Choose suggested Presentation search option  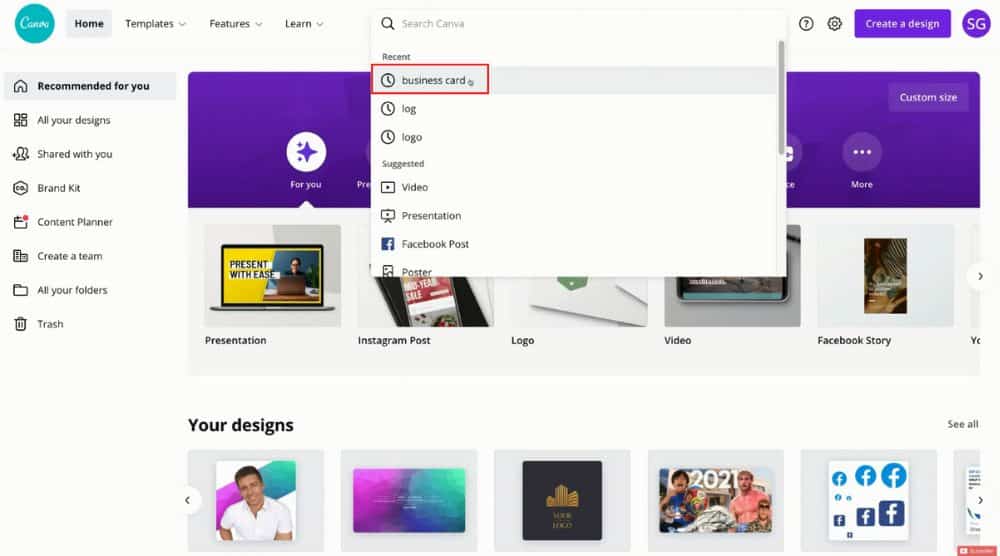(x=574, y=216)
